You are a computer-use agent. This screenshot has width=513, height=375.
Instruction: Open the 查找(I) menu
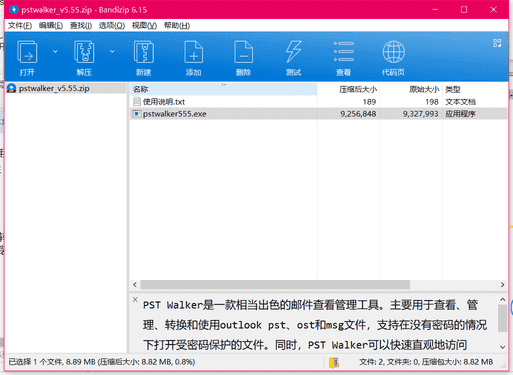[x=81, y=26]
